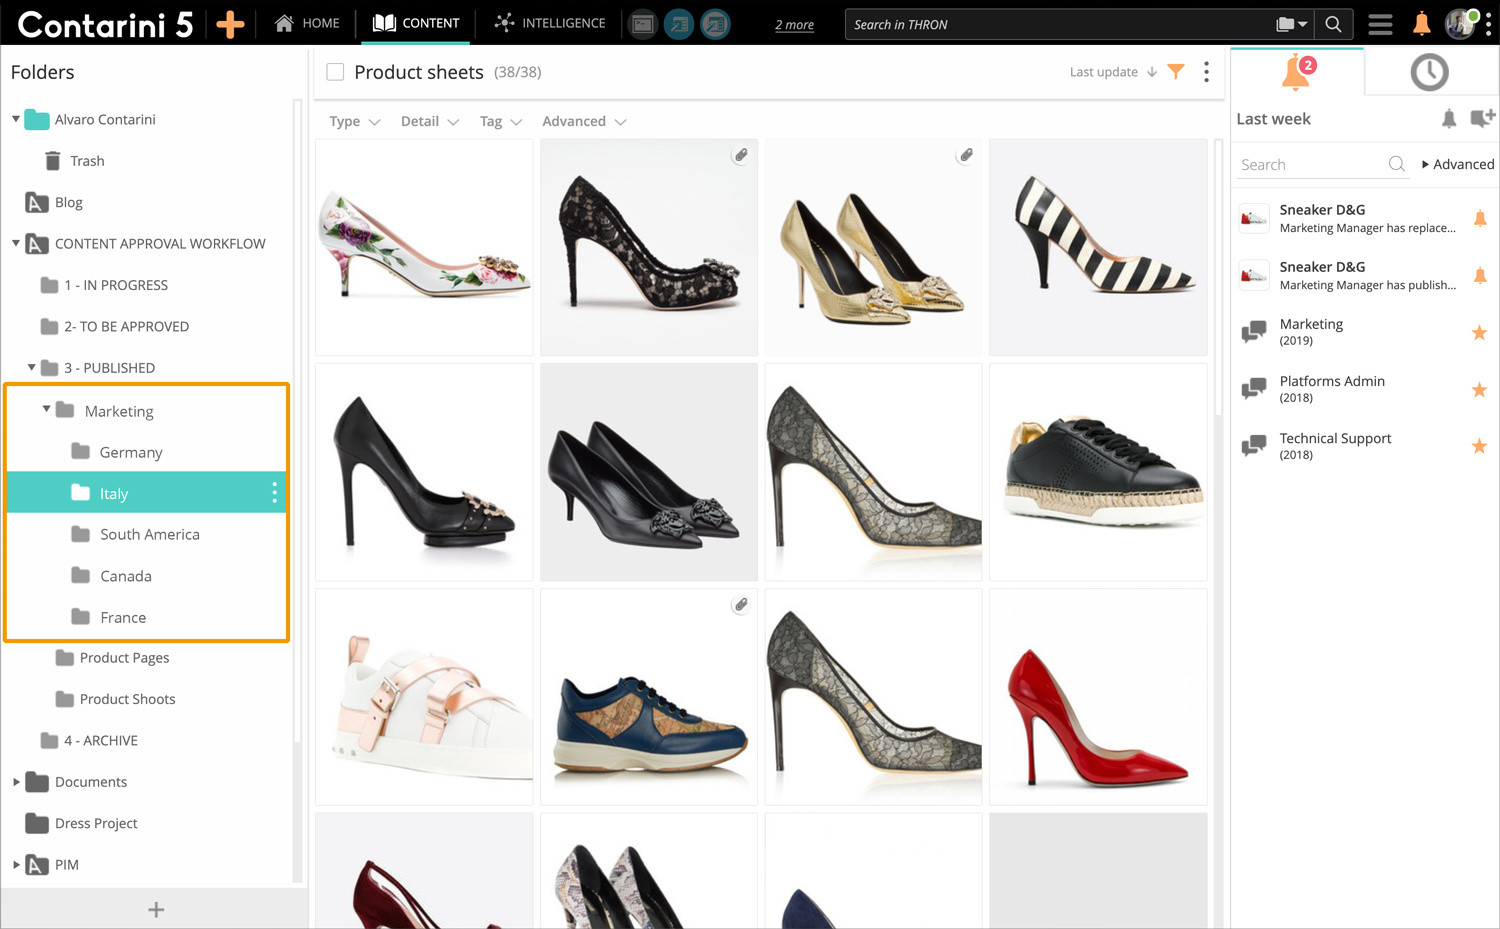Open the Italy folder options dots
Viewport: 1500px width, 929px height.
(x=274, y=492)
